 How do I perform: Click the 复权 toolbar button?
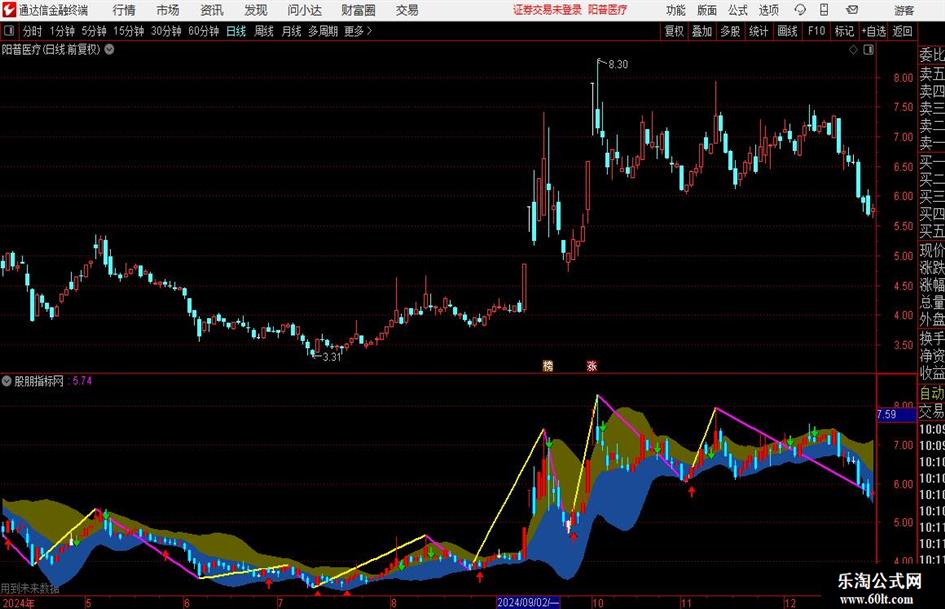coord(674,31)
